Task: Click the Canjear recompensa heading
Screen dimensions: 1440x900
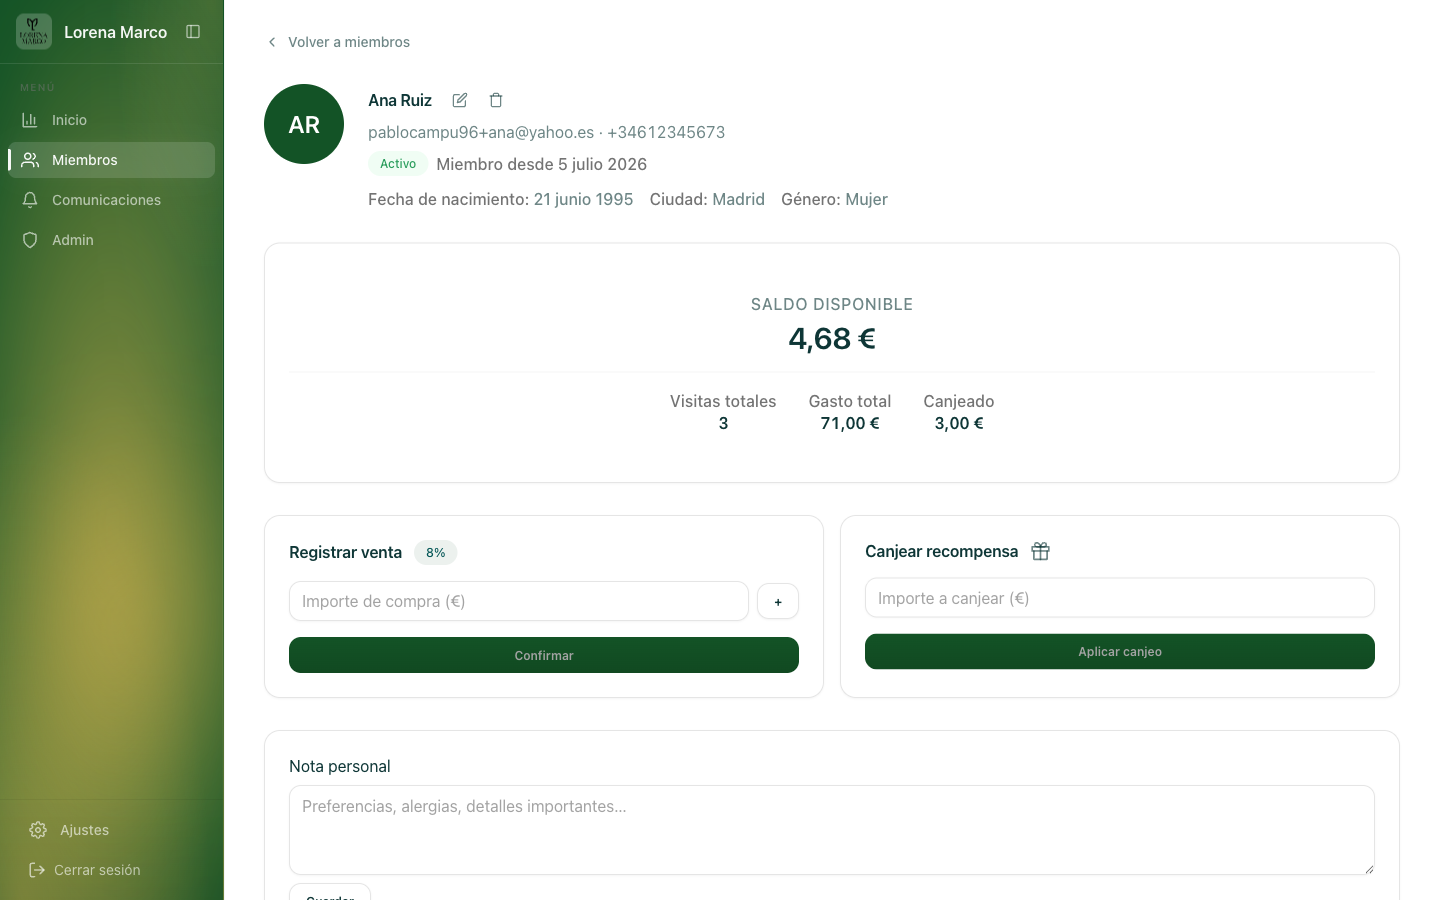Action: pos(941,551)
